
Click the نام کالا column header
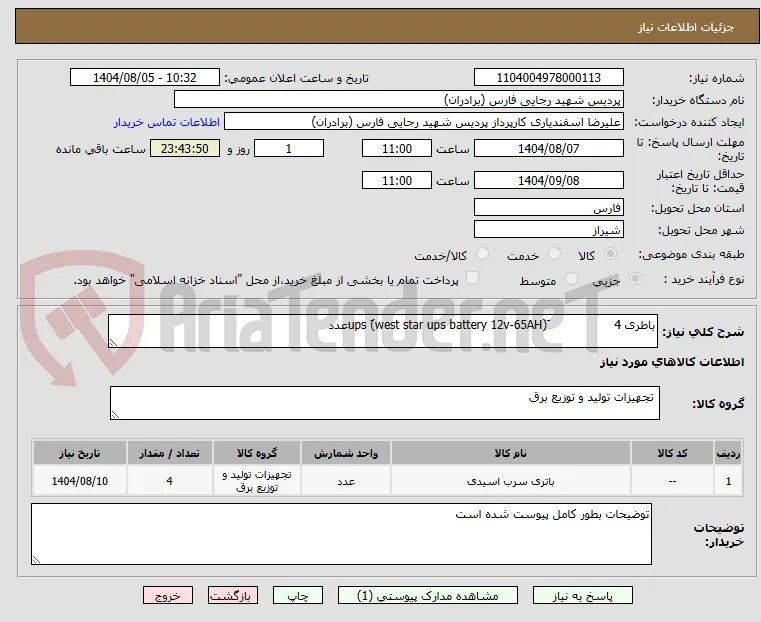tap(511, 453)
